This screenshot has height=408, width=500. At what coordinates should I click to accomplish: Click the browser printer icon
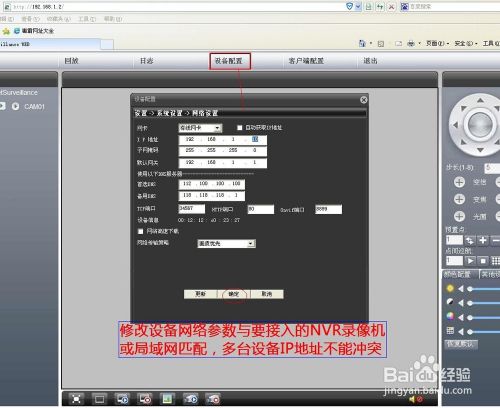click(411, 43)
